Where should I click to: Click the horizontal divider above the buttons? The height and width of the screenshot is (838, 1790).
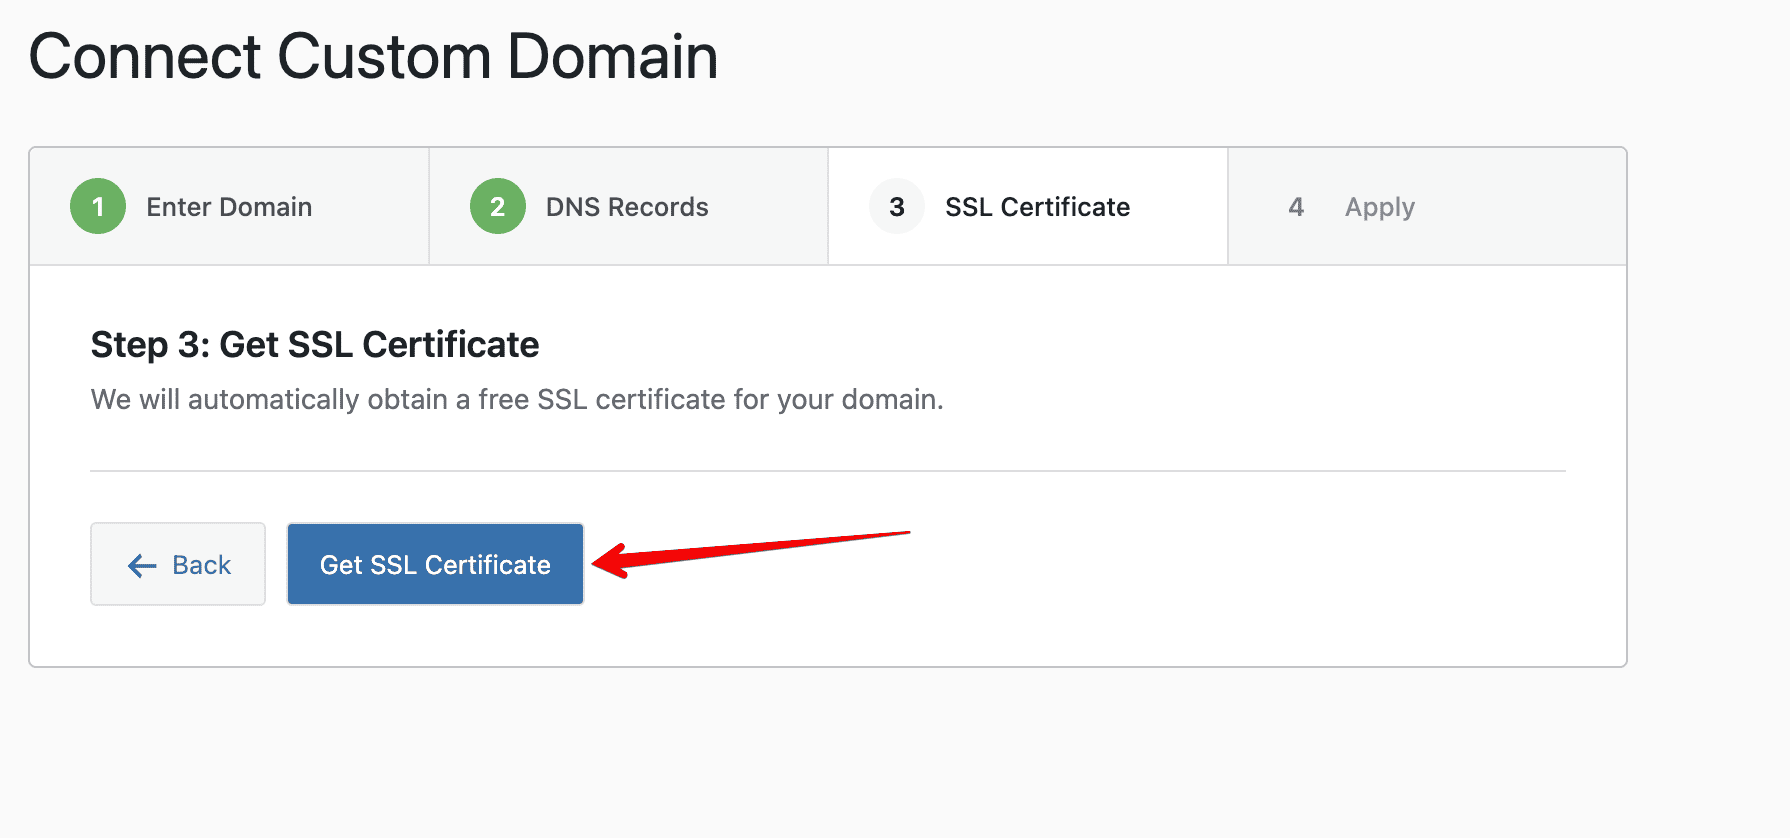tap(828, 471)
